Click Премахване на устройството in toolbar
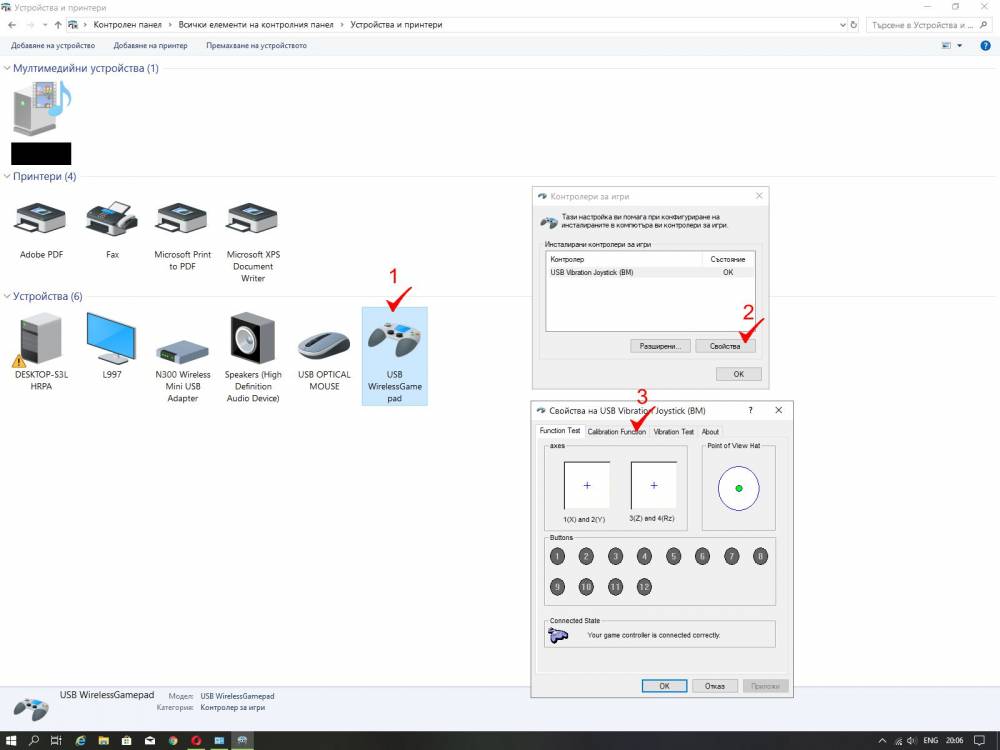The width and height of the screenshot is (1000, 750). pyautogui.click(x=256, y=46)
